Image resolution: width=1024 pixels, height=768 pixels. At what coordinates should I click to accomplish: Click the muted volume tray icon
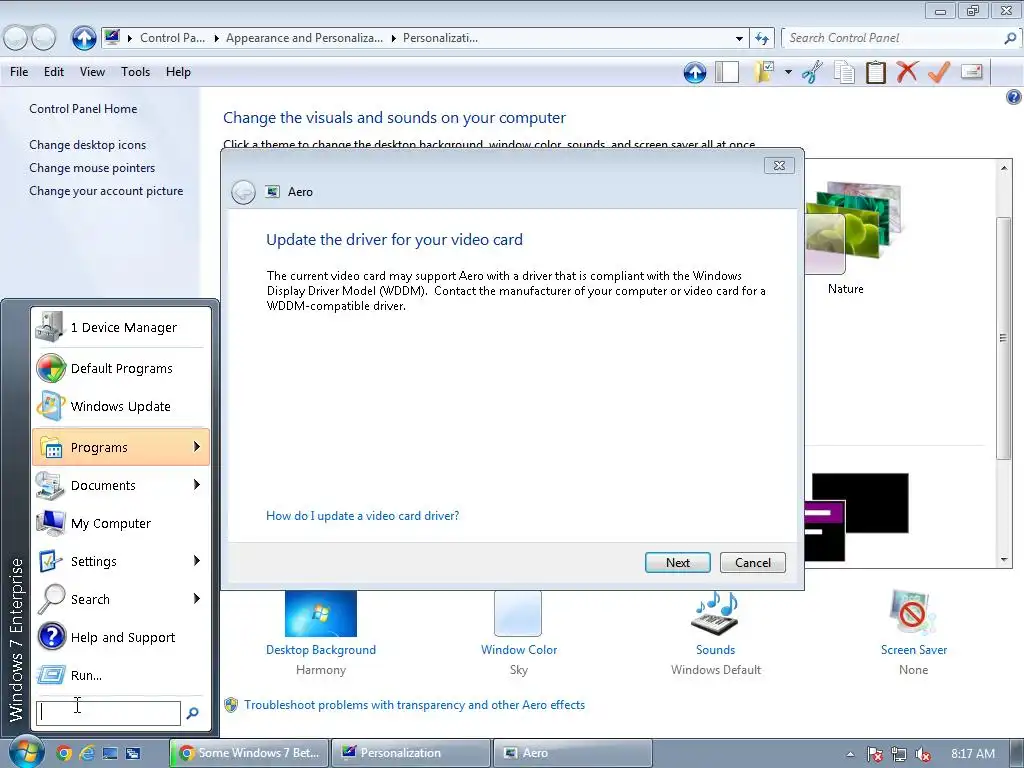[x=922, y=754]
